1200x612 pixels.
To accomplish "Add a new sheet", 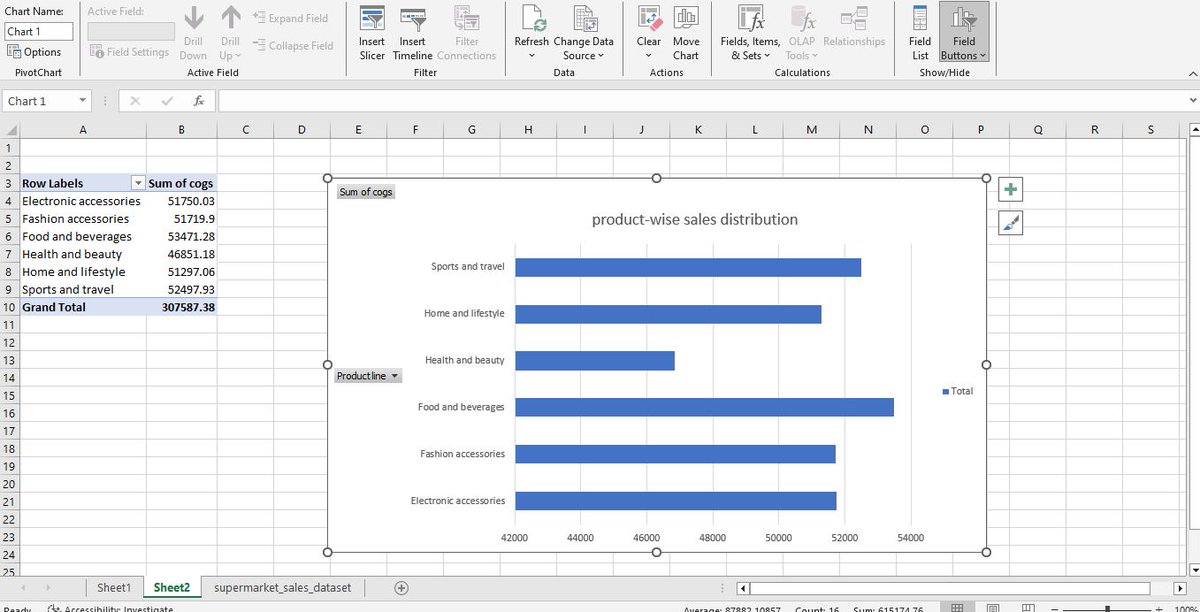I will [401, 588].
